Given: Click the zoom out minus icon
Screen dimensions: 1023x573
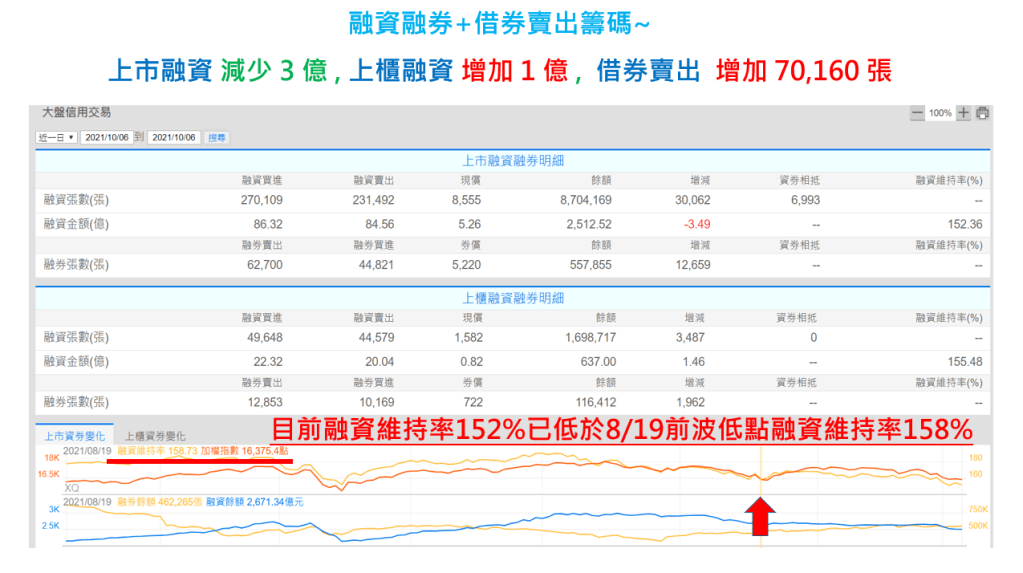Looking at the screenshot, I should coord(916,114).
